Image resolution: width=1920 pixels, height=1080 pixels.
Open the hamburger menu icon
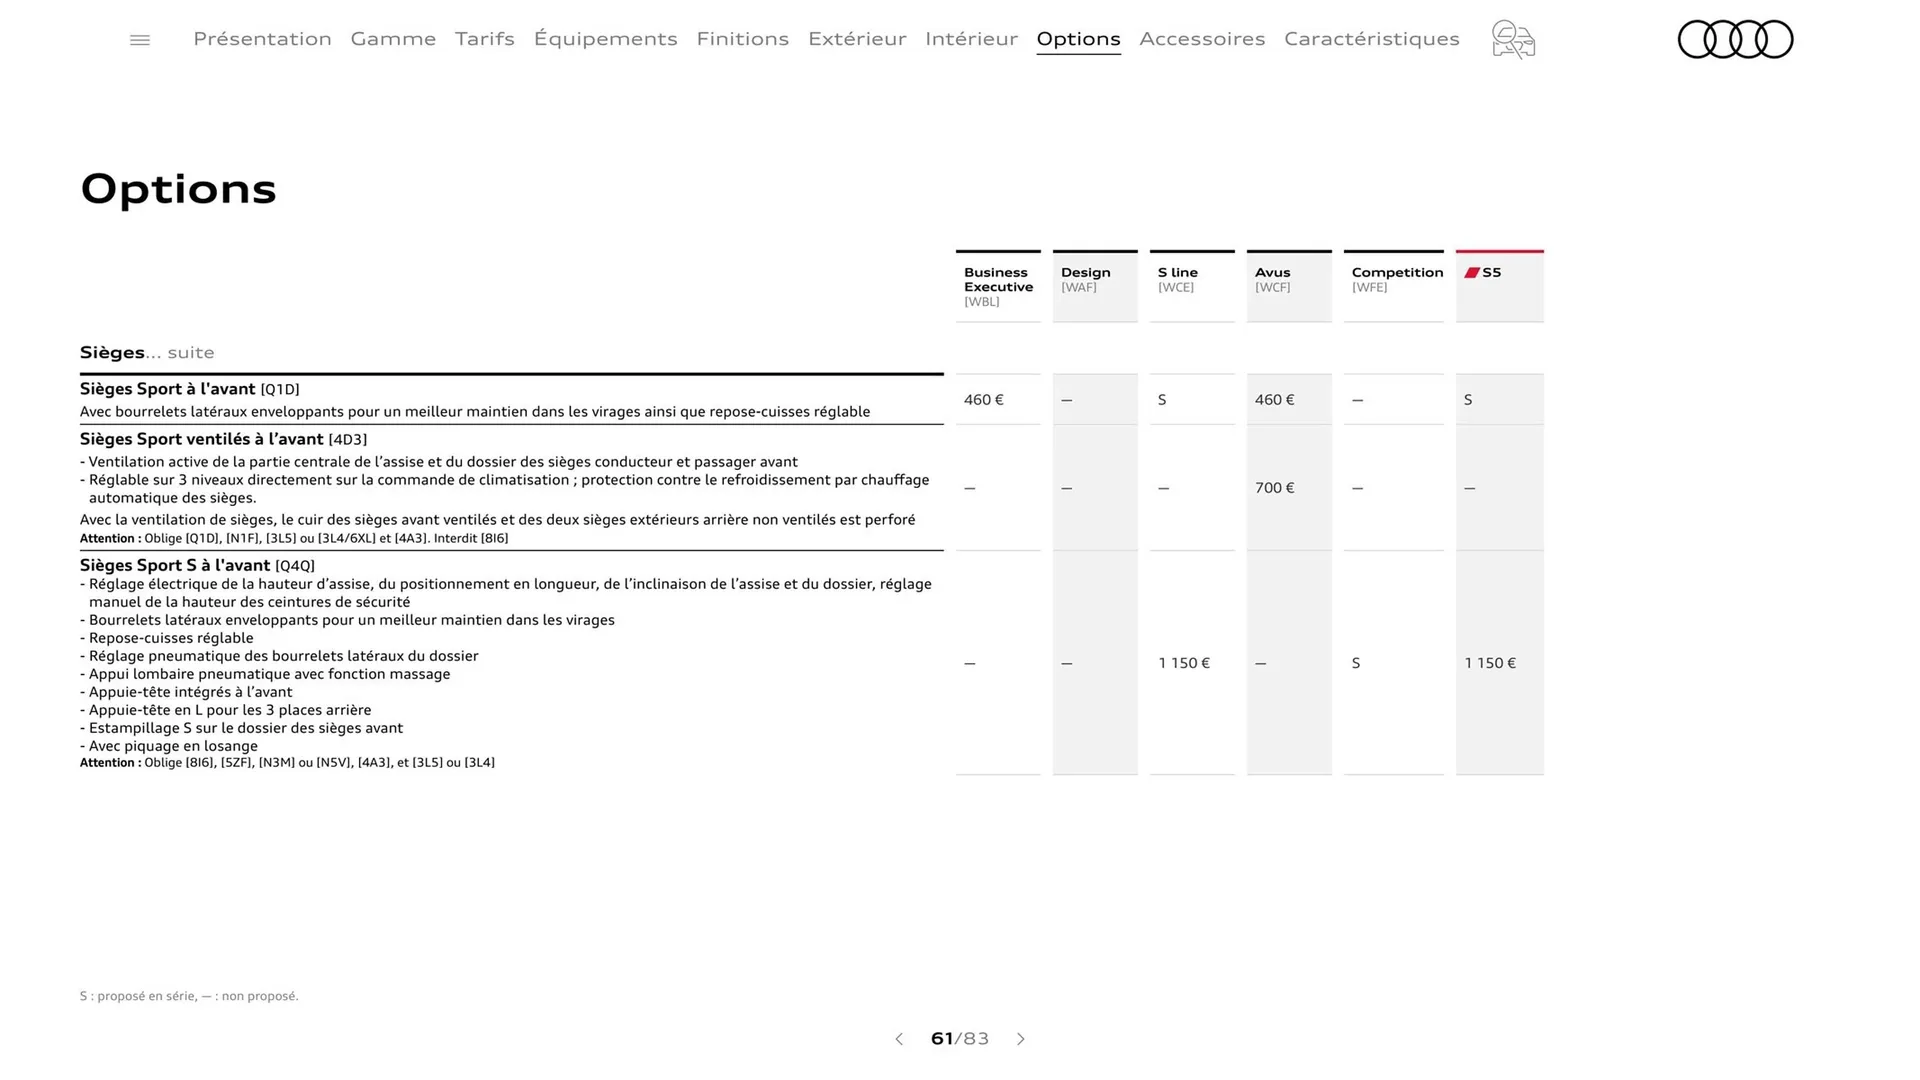tap(140, 40)
